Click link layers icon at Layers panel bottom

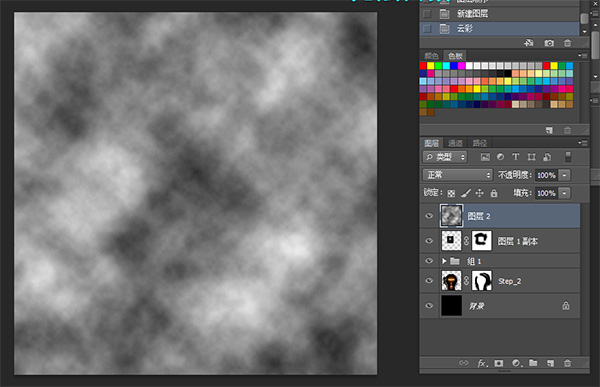pos(464,363)
